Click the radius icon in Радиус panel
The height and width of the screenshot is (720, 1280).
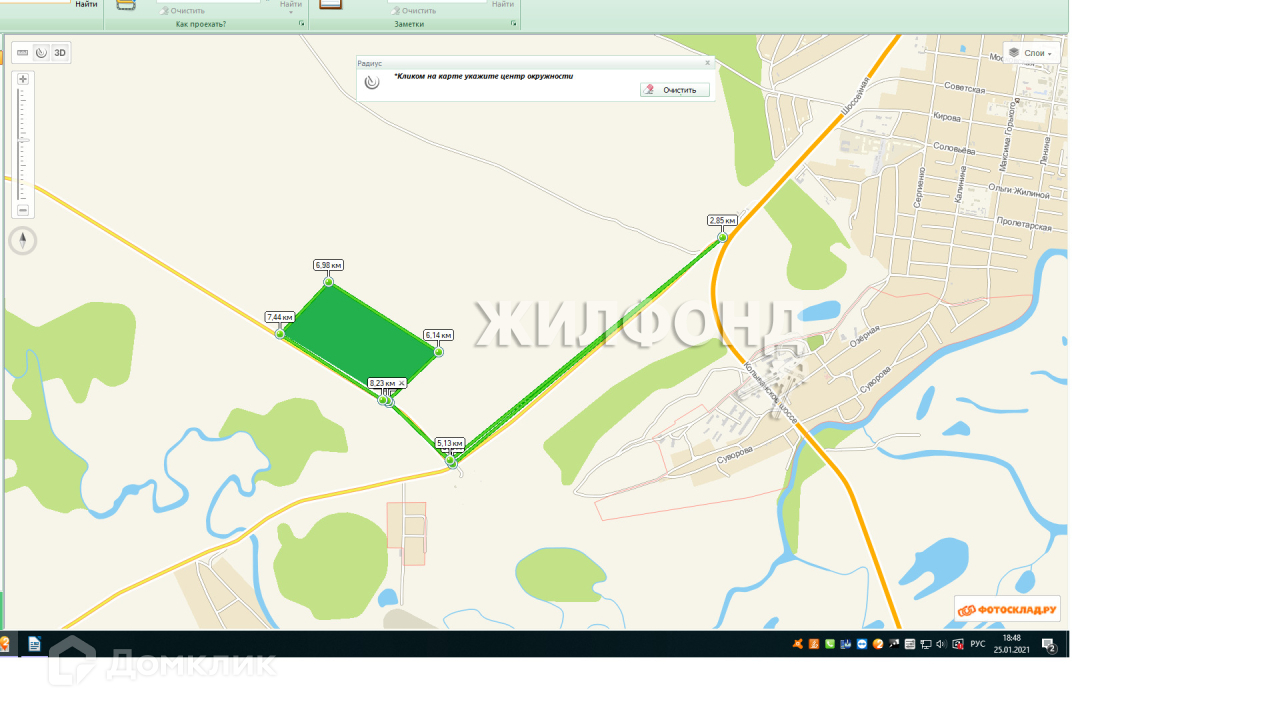(372, 82)
